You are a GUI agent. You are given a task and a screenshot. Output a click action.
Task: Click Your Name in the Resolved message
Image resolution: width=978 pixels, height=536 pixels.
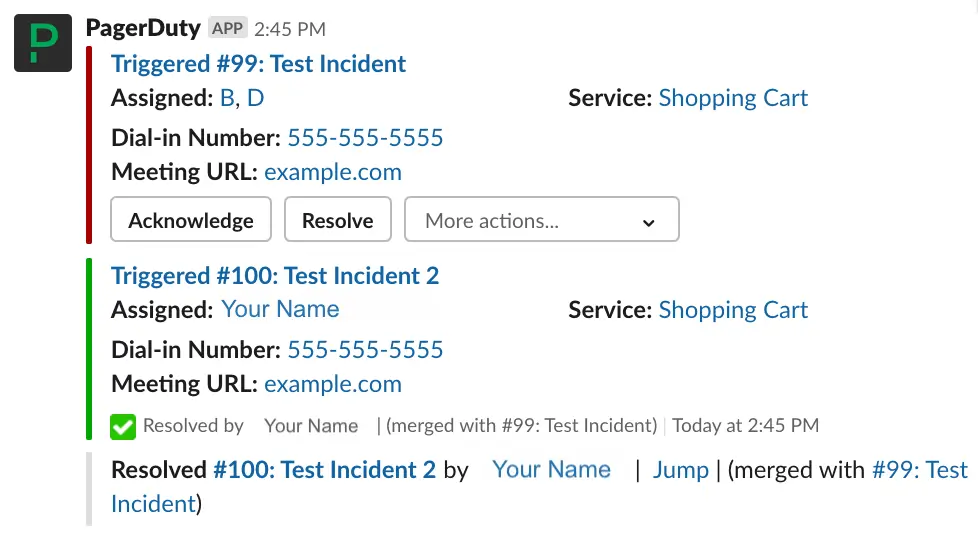coord(551,470)
